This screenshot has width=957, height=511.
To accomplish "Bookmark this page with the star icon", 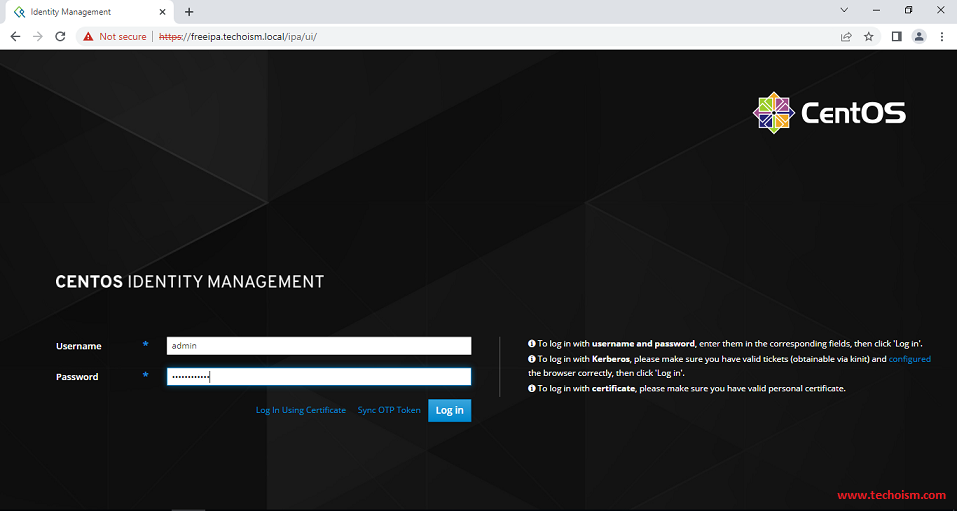I will coord(869,37).
